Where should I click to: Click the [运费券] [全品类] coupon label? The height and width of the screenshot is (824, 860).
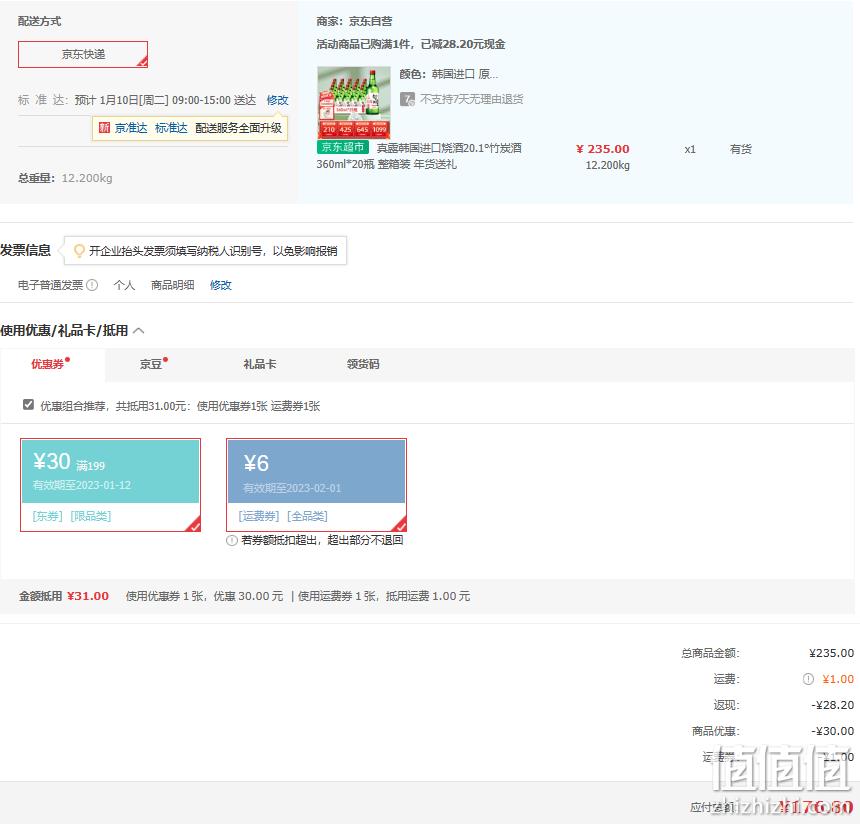click(x=282, y=516)
